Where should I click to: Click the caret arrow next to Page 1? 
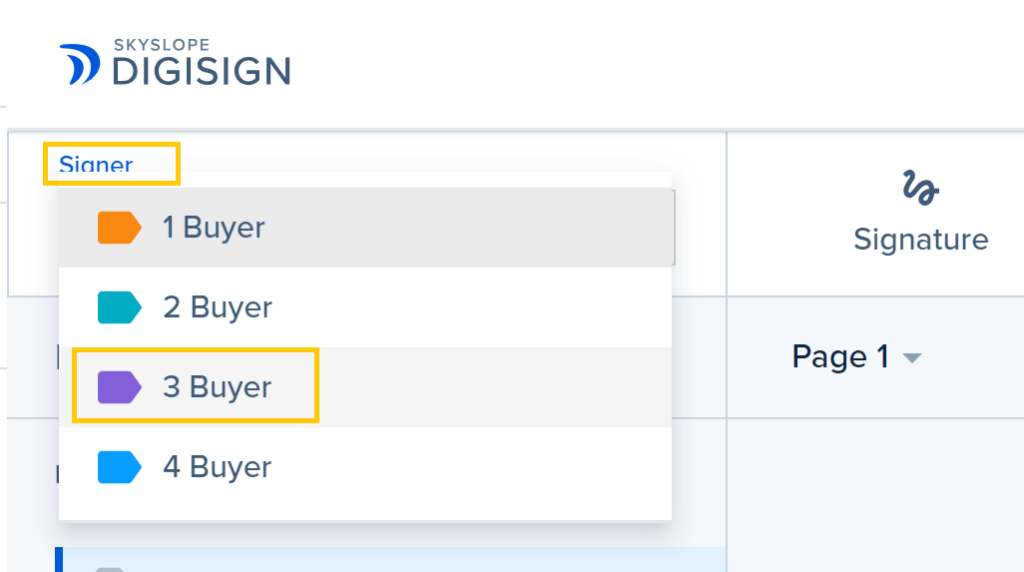click(x=911, y=358)
